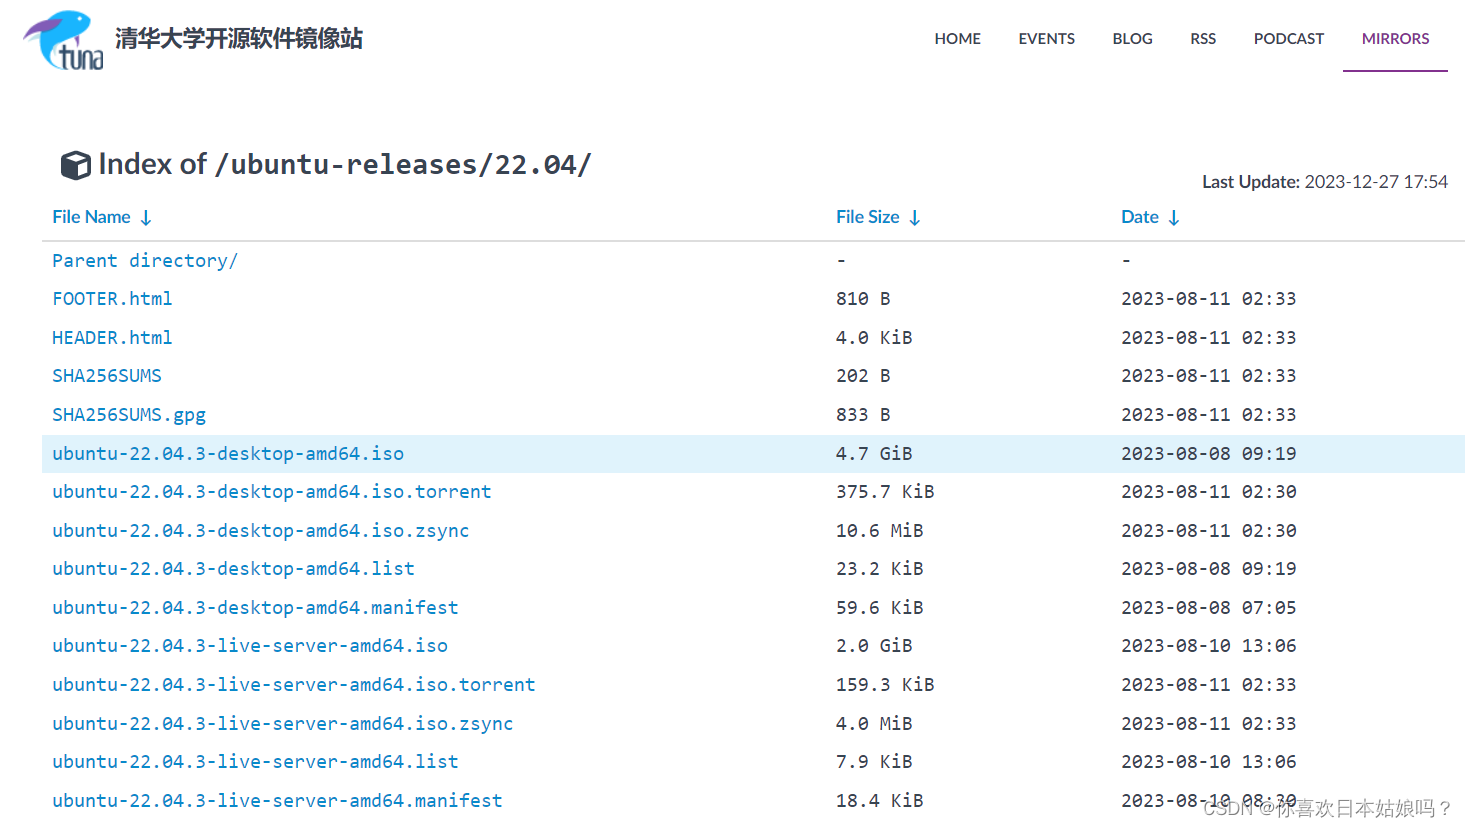This screenshot has width=1465, height=827.
Task: Click the 23.2 KiB size value
Action: point(880,569)
